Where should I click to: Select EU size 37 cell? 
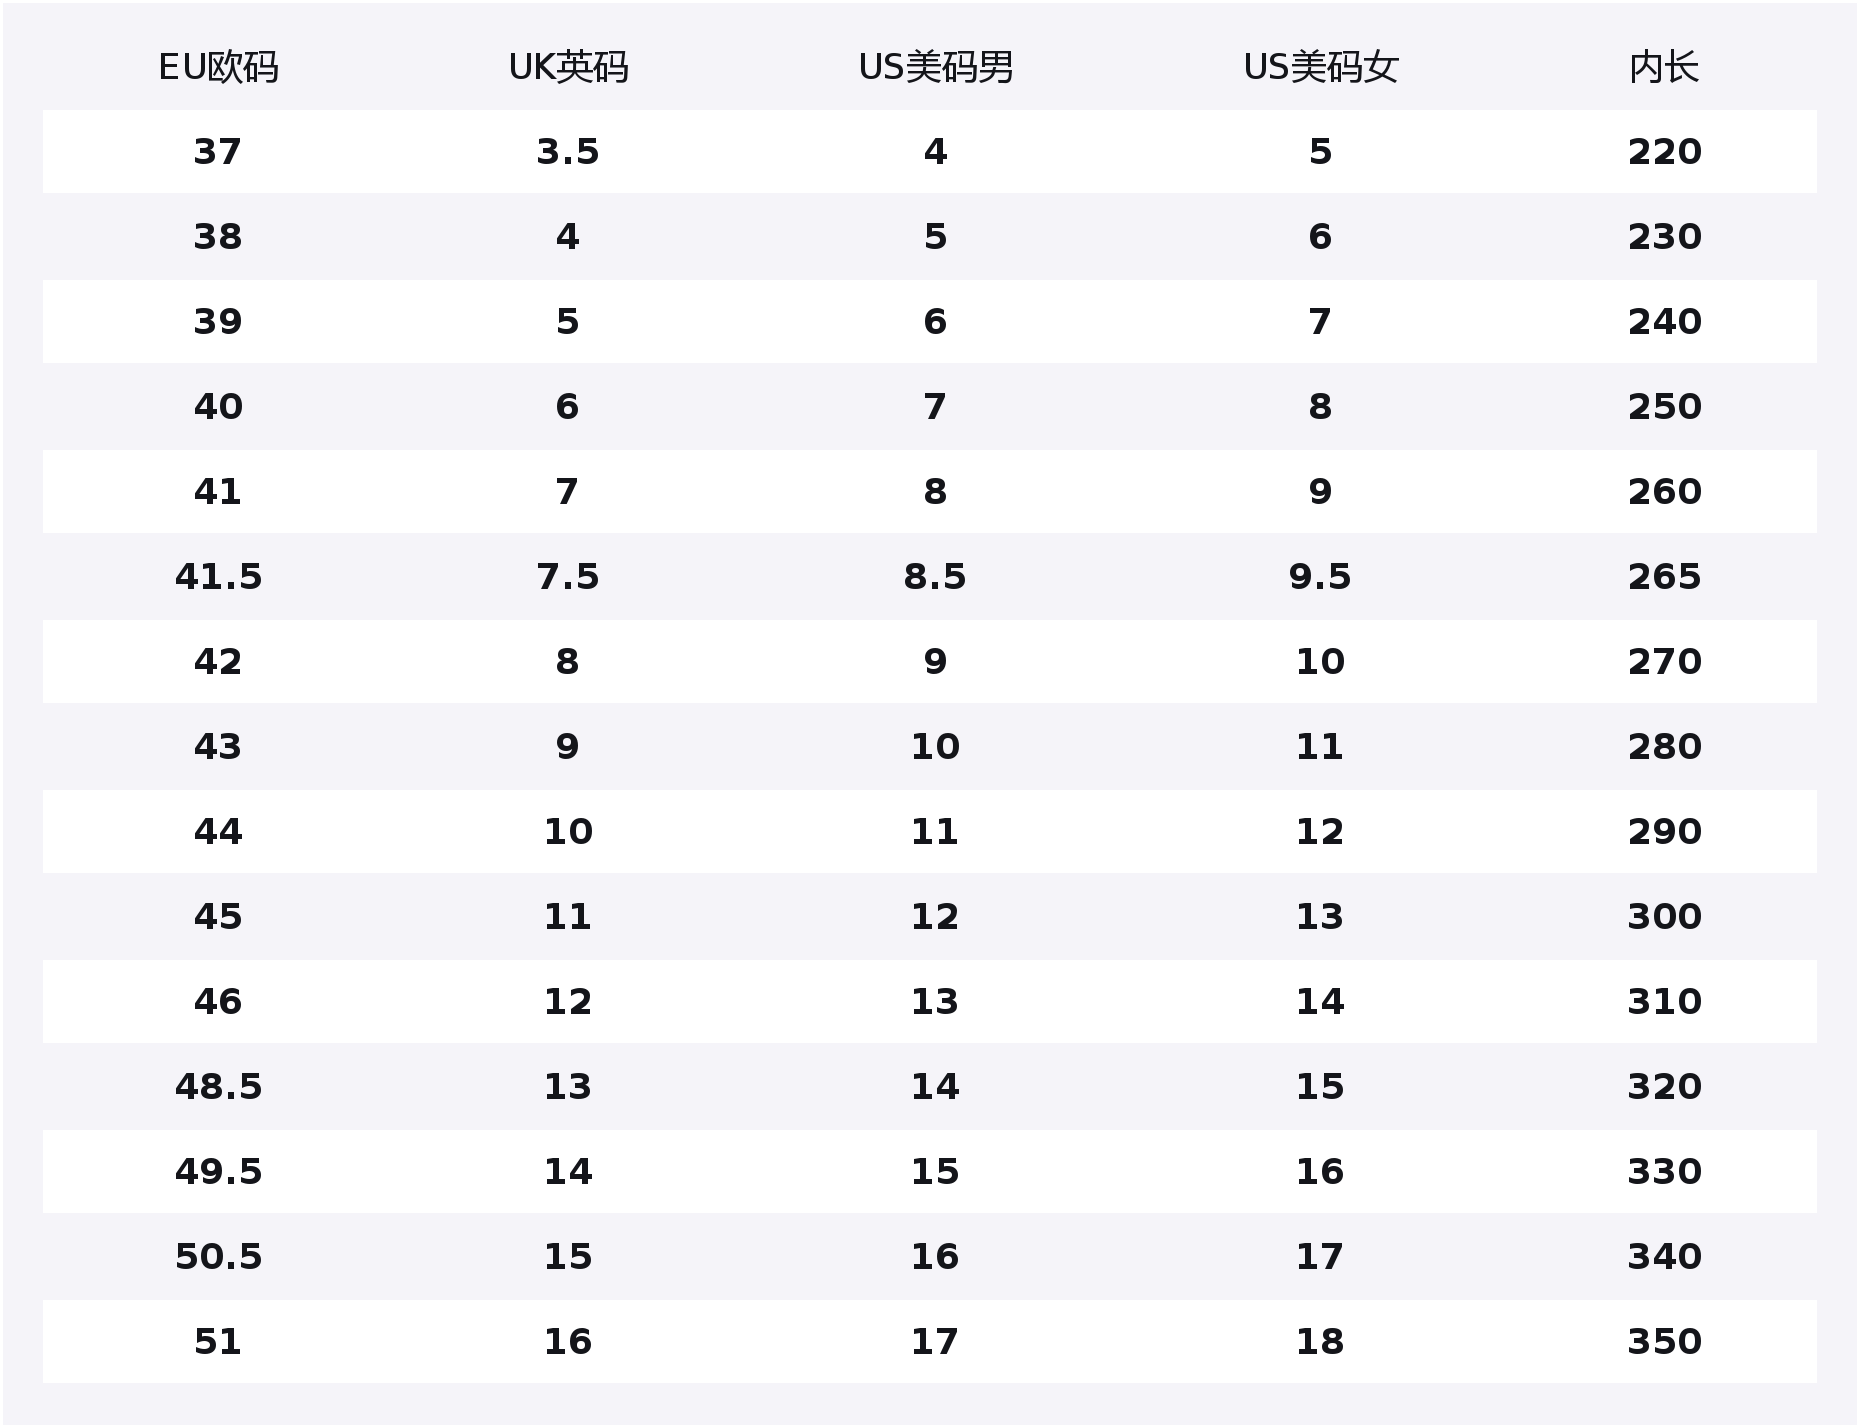click(218, 152)
